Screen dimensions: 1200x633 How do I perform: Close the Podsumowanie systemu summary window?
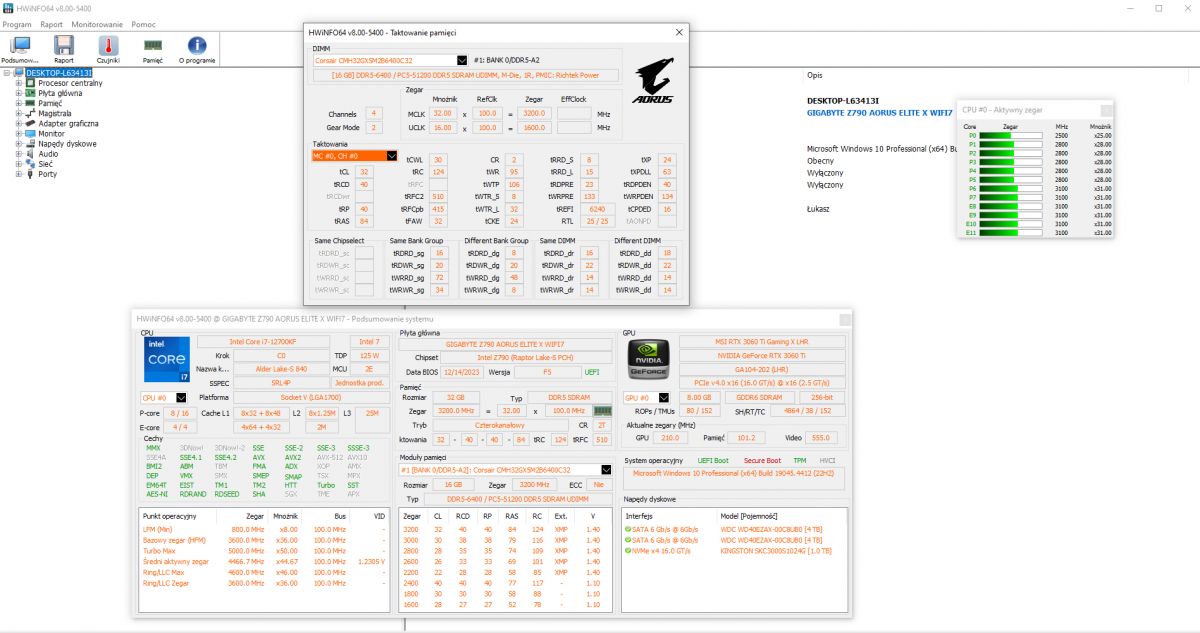pos(845,318)
